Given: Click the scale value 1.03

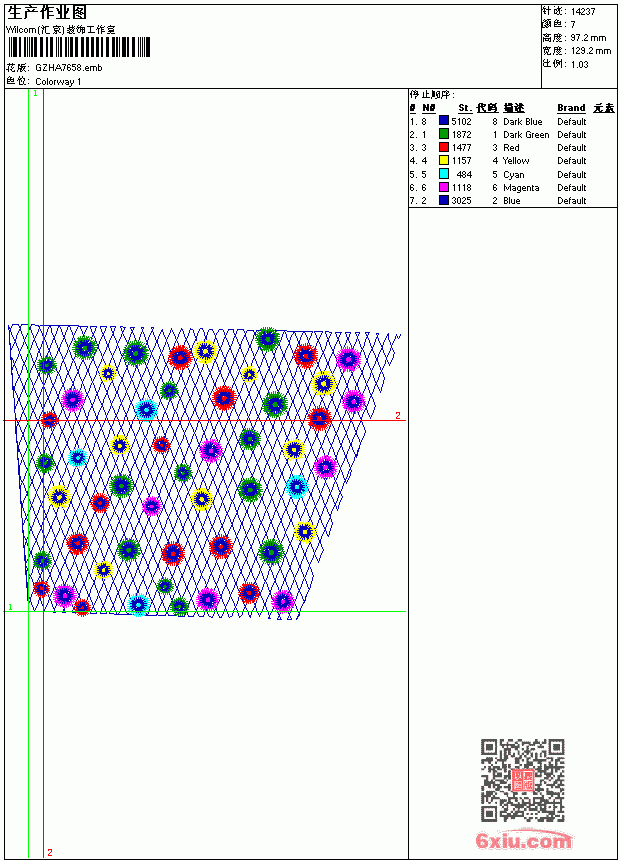Looking at the screenshot, I should point(579,64).
